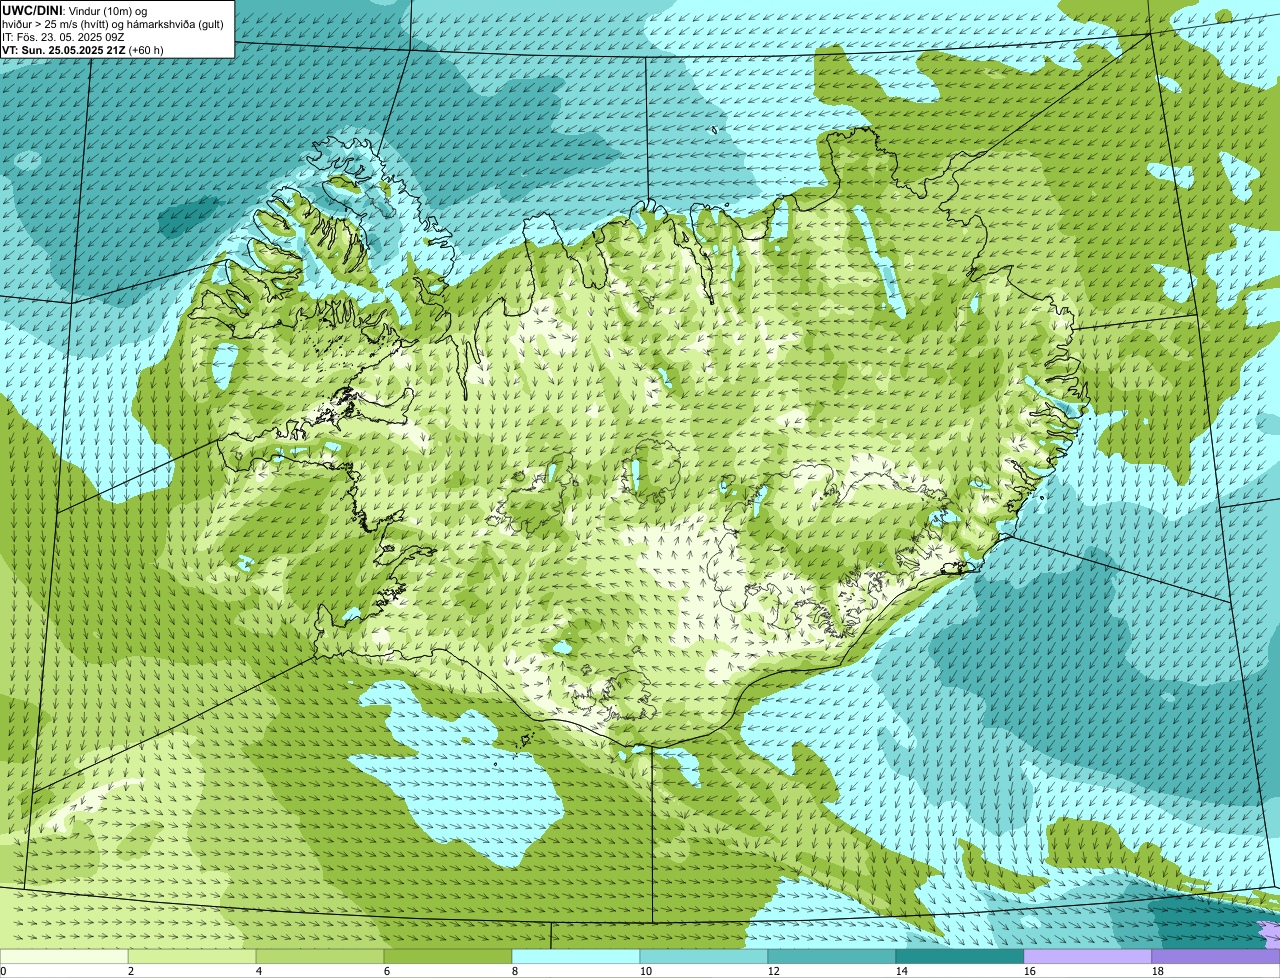1280x978 pixels.
Task: Click the legend scale label '2'
Action: (x=131, y=971)
